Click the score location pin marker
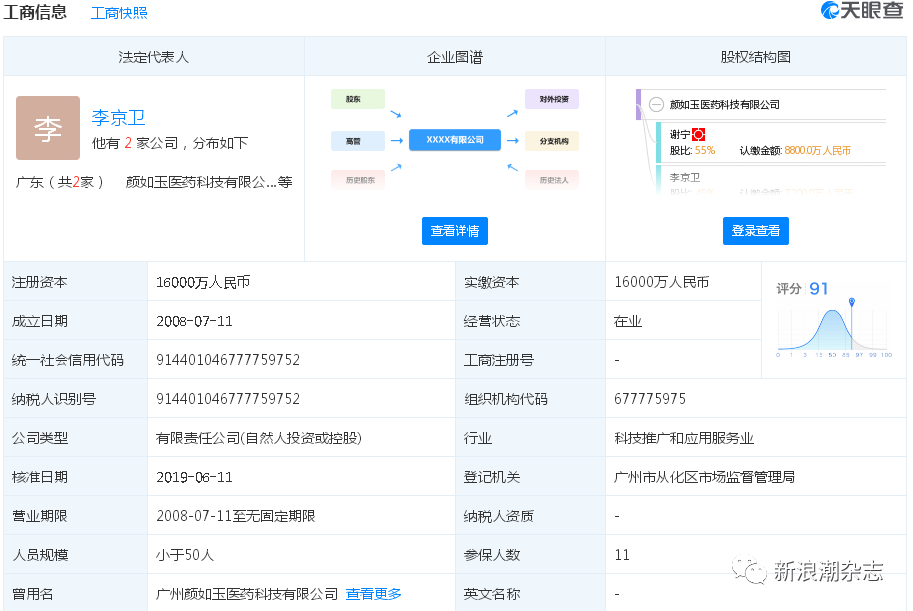Image resolution: width=913 pixels, height=611 pixels. coord(851,301)
